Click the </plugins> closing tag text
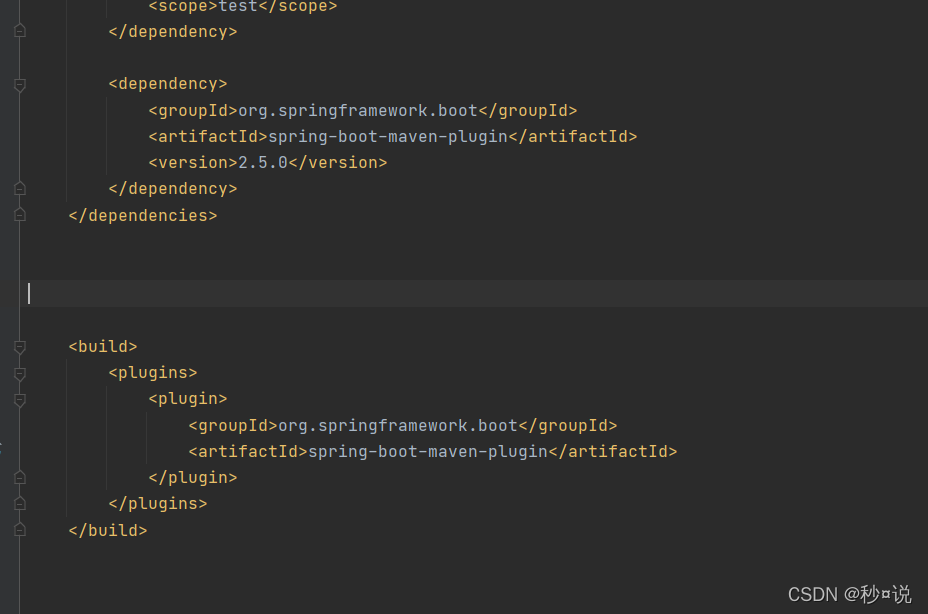This screenshot has height=614, width=928. 158,503
